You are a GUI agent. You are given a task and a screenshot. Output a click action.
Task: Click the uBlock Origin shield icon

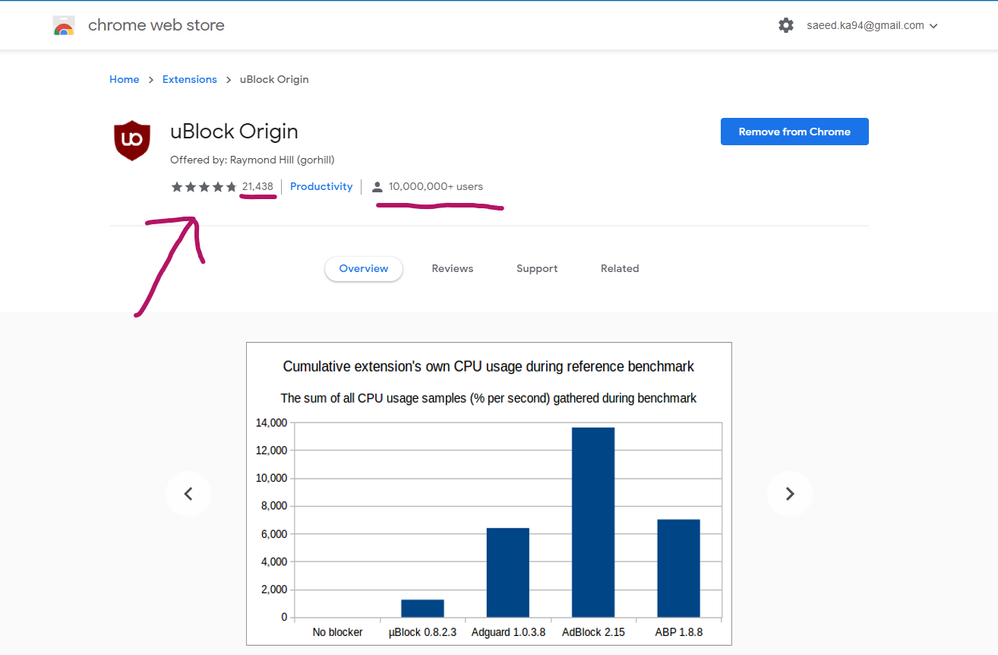pyautogui.click(x=132, y=140)
